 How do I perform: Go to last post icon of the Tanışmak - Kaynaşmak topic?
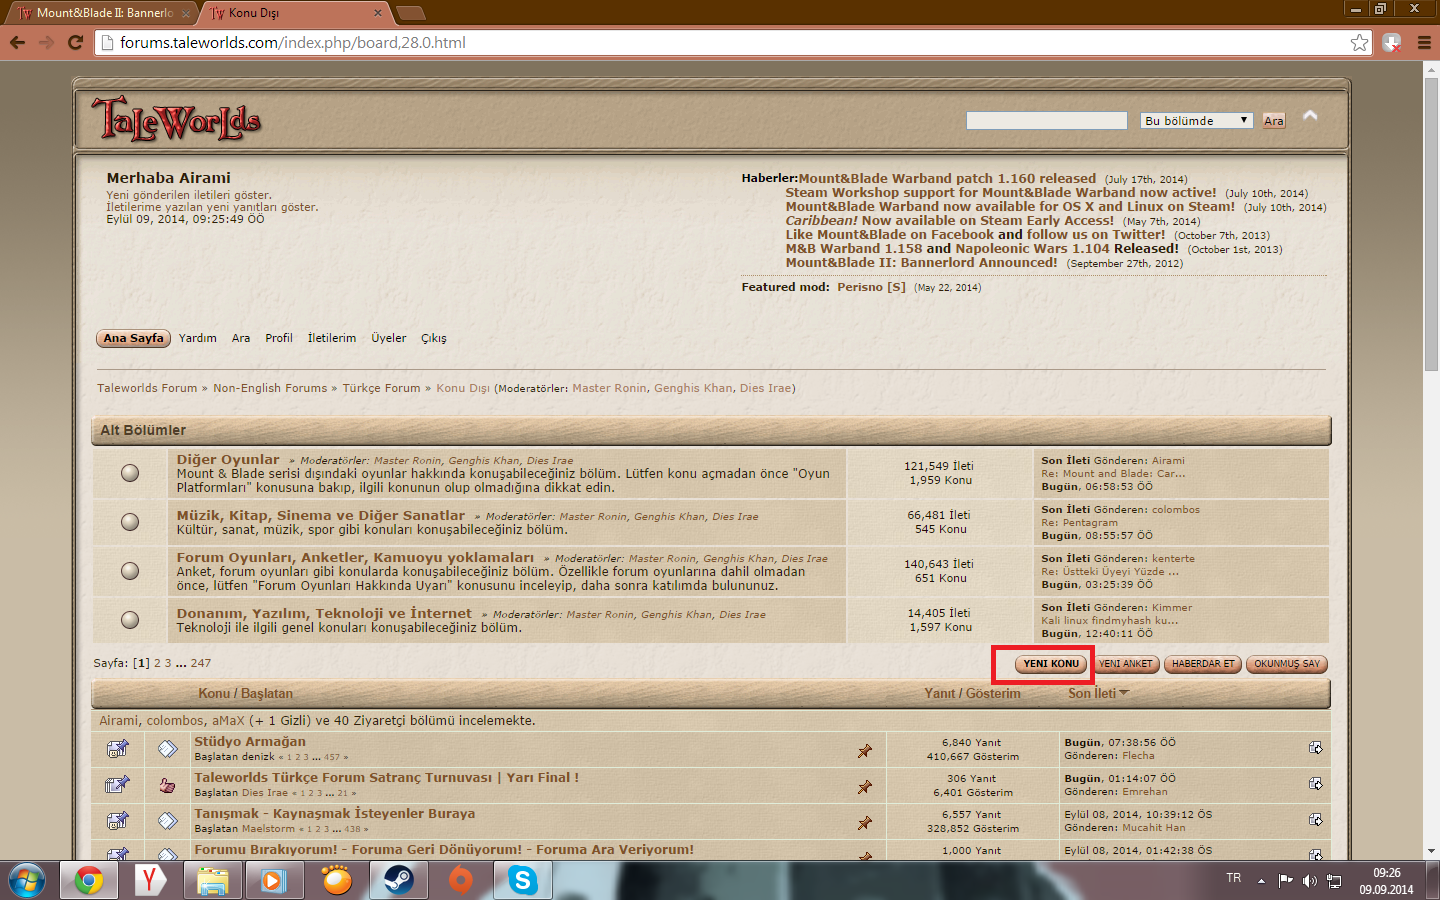point(1315,820)
